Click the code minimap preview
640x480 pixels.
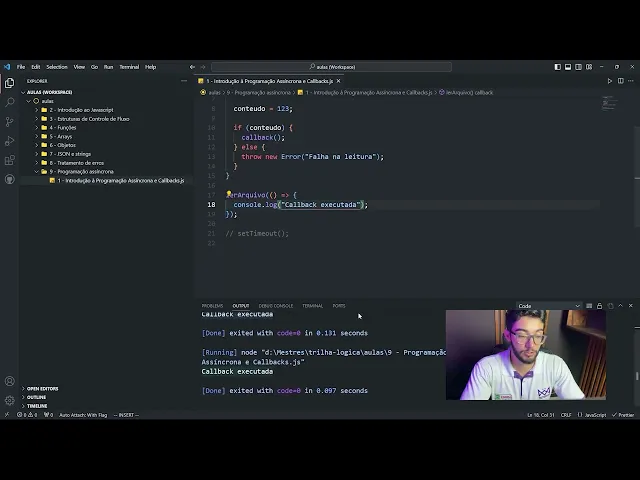point(609,103)
